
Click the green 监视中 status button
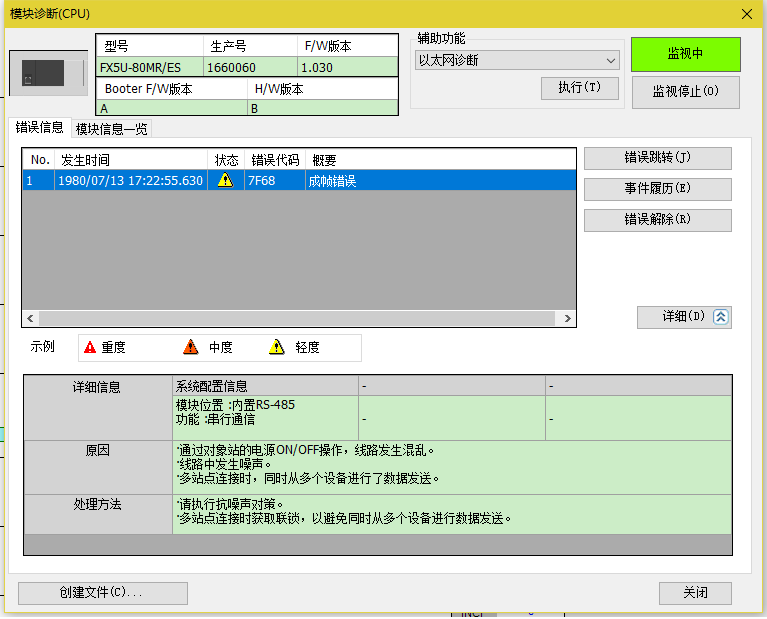[x=685, y=54]
